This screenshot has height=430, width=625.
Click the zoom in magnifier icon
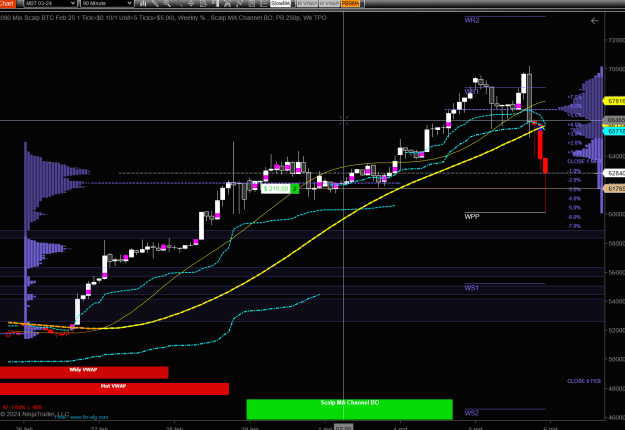tap(167, 4)
